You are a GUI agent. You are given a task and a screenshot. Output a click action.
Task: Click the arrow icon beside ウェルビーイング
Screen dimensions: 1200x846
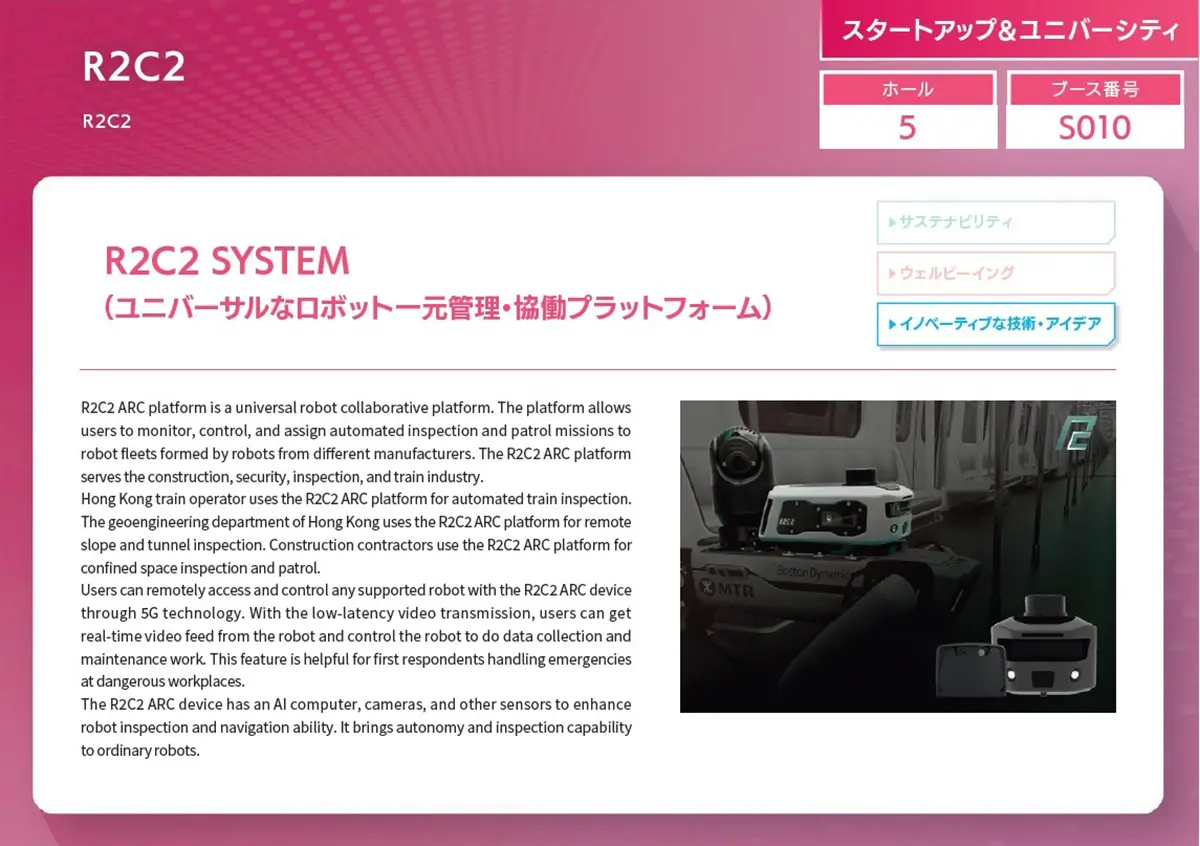(x=891, y=273)
